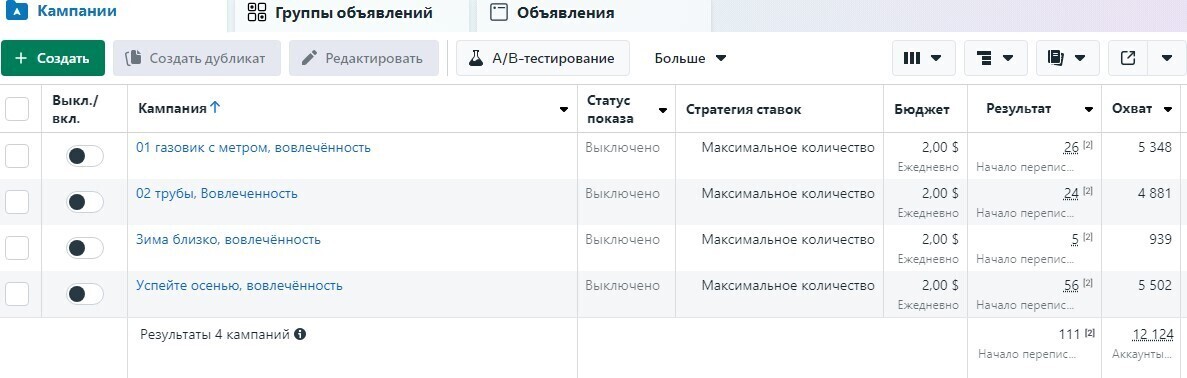This screenshot has width=1187, height=378.
Task: Switch to Группы объявлений tab
Action: coord(352,14)
